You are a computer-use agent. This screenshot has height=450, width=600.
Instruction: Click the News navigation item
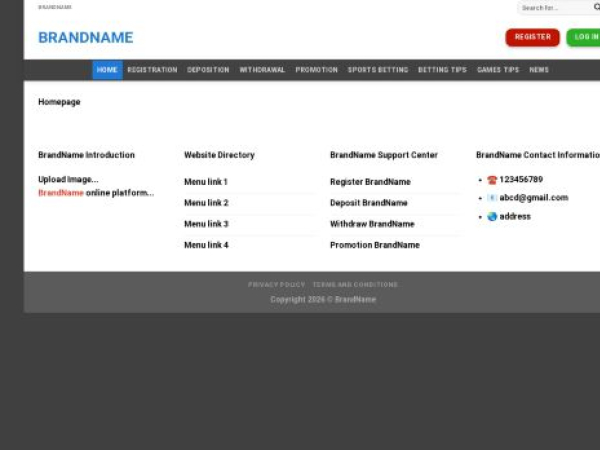click(x=539, y=70)
